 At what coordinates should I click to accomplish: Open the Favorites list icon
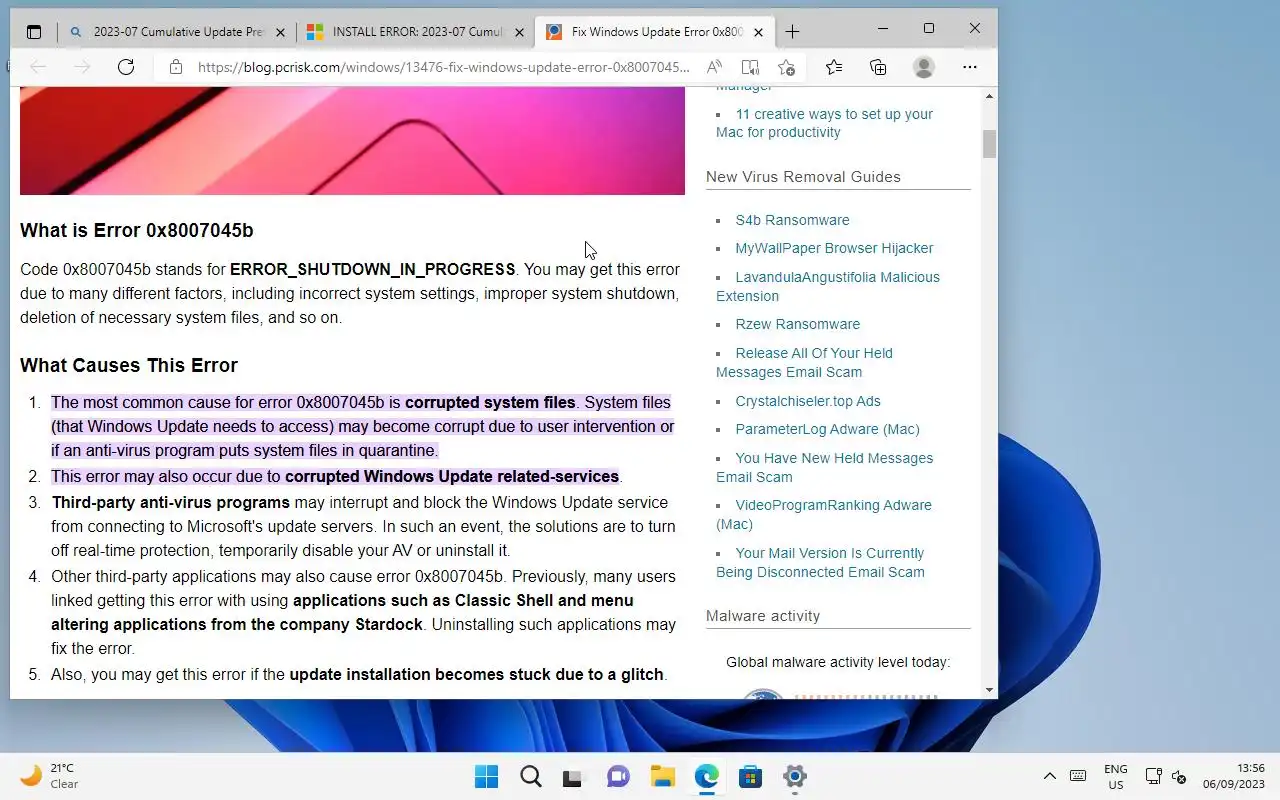coord(834,67)
